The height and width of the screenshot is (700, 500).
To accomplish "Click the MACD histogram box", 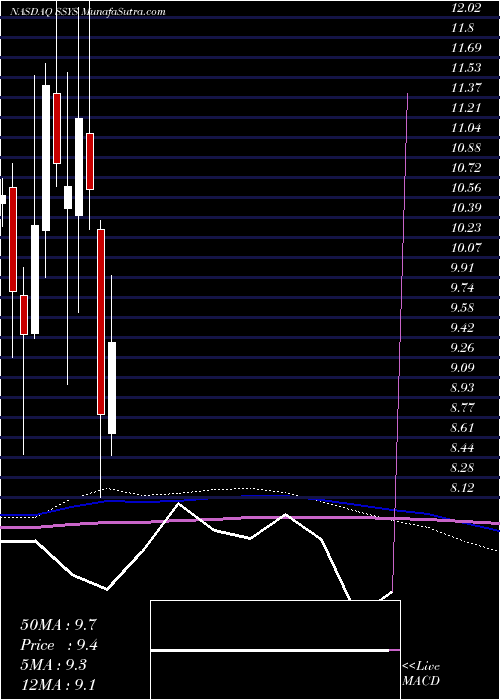I will (275, 650).
